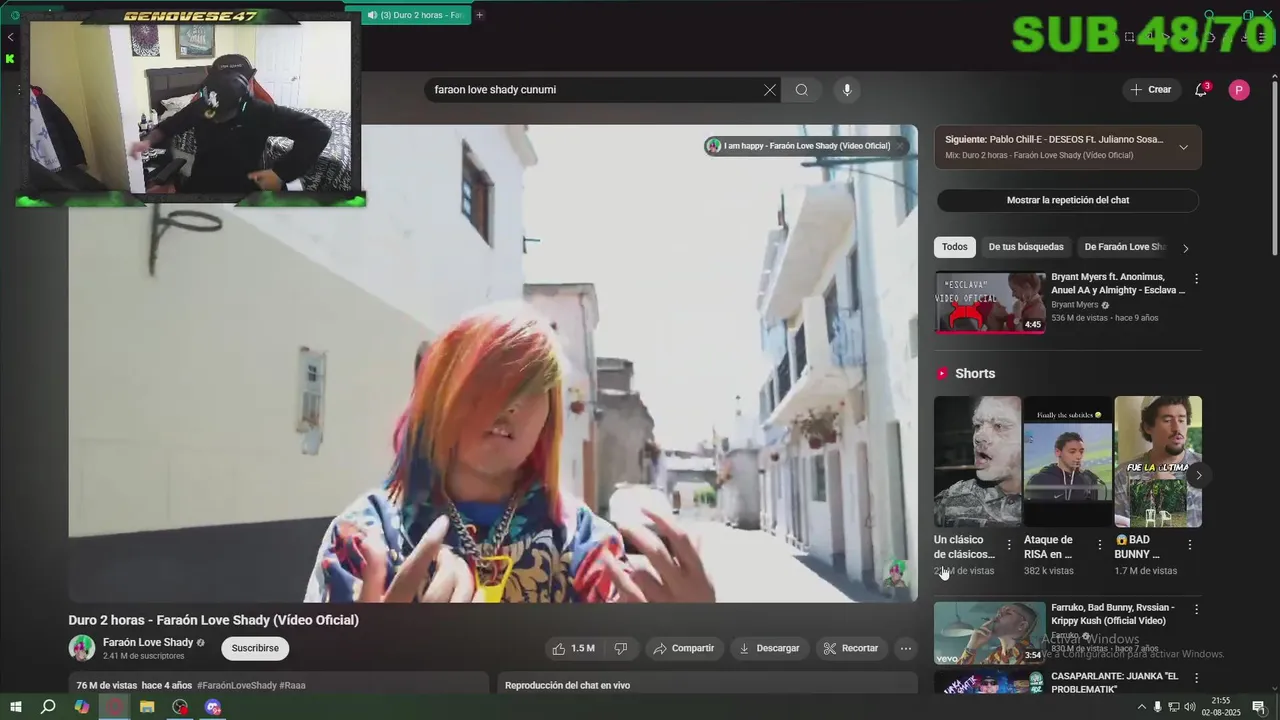1280x720 pixels.
Task: Open options menu for Bryant Myers Esclava video
Action: pyautogui.click(x=1196, y=279)
